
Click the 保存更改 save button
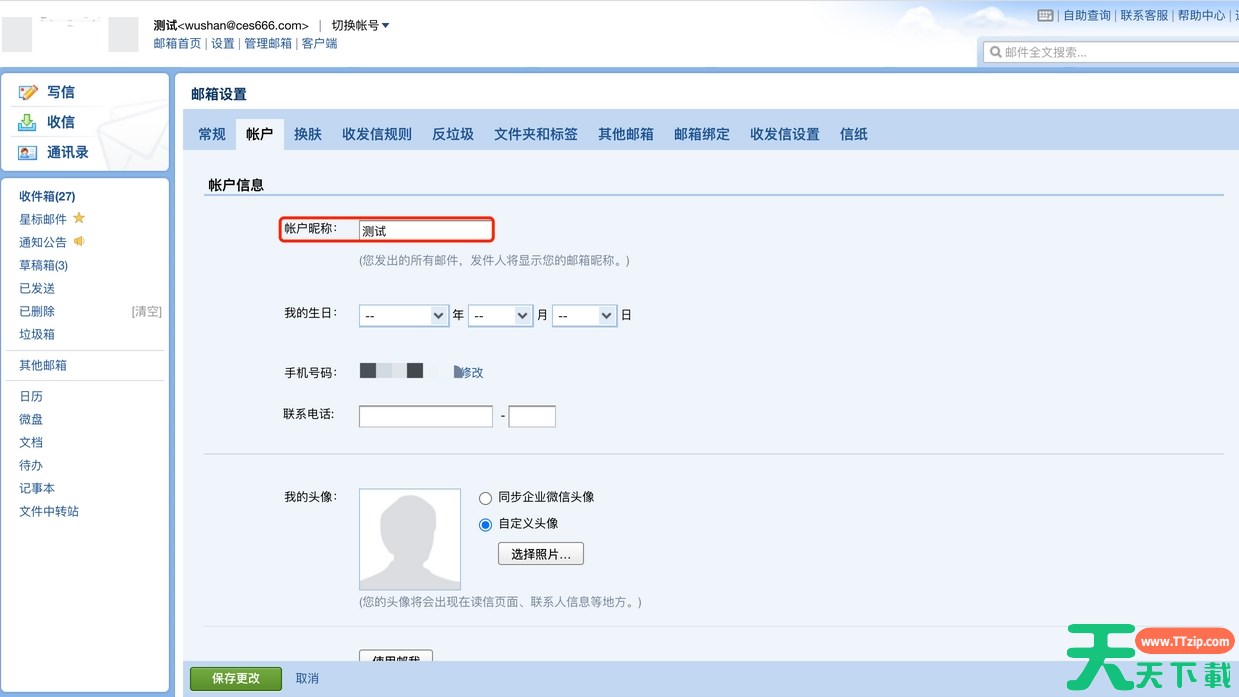[x=234, y=678]
